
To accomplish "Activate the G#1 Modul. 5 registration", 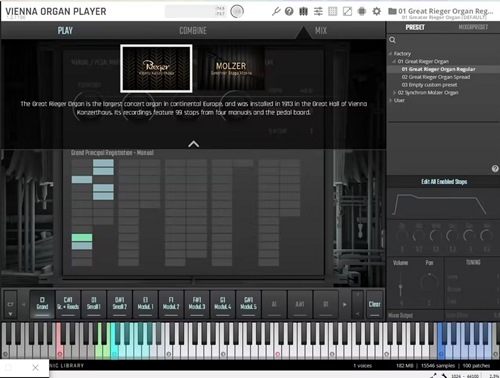I will pos(248,304).
